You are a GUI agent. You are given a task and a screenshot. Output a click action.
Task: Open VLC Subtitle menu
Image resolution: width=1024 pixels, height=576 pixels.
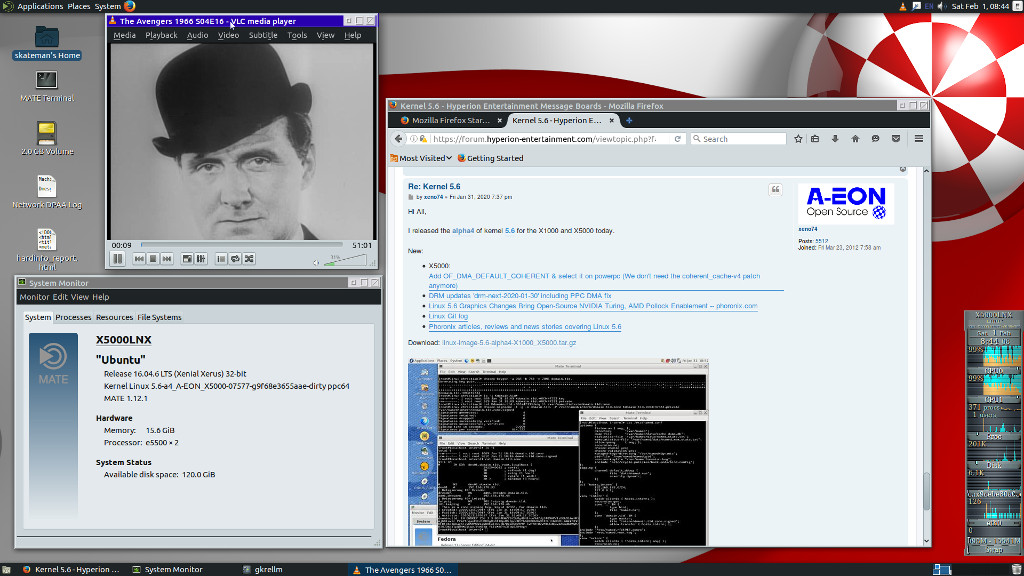click(x=263, y=35)
